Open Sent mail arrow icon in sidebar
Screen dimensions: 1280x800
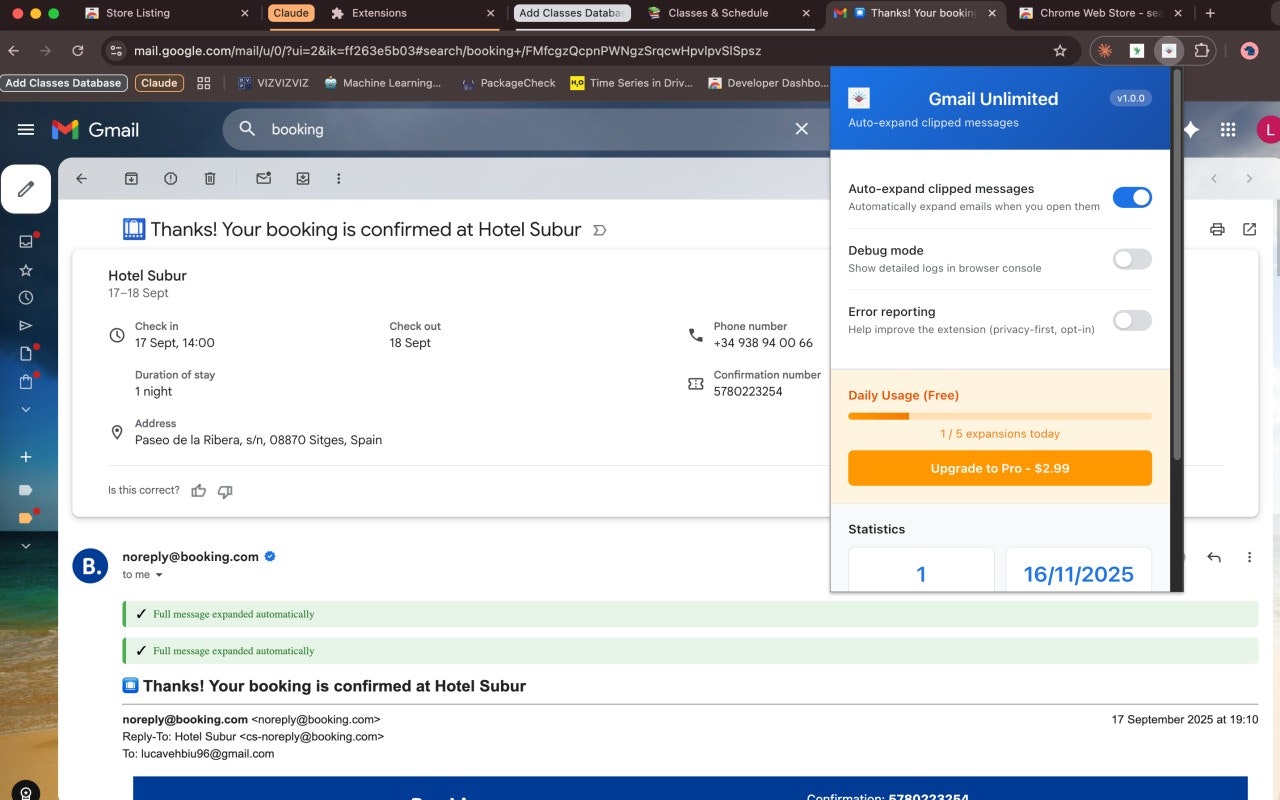tap(26, 325)
